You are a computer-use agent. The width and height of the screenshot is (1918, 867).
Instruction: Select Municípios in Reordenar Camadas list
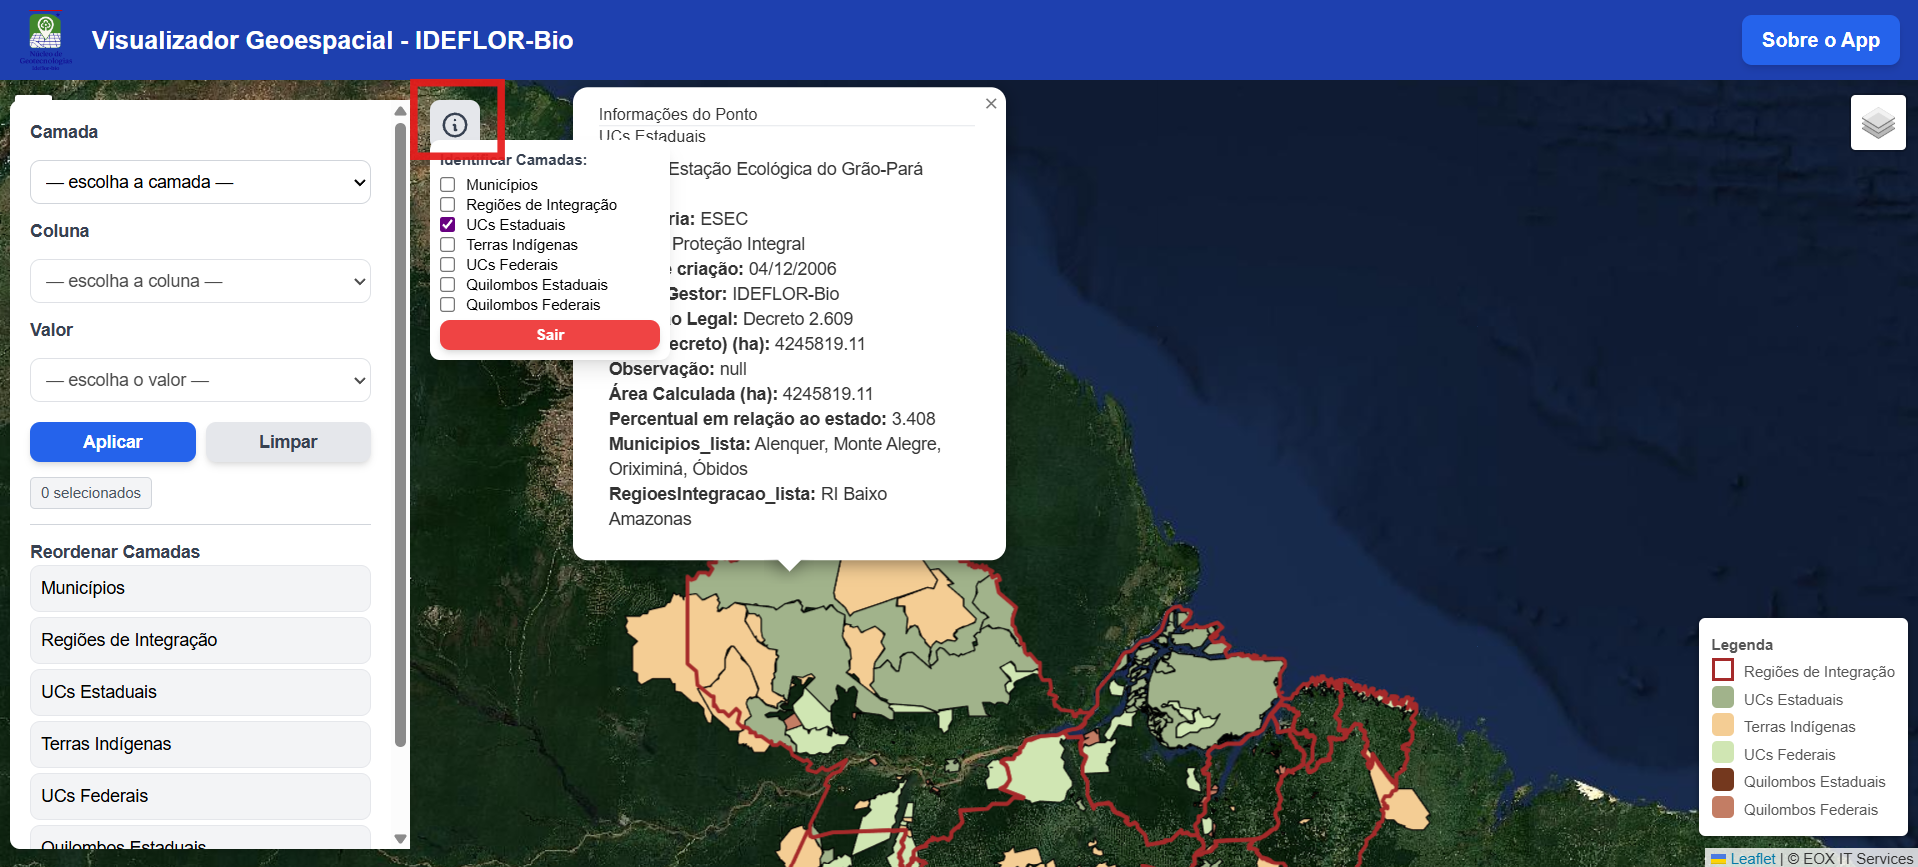click(200, 588)
